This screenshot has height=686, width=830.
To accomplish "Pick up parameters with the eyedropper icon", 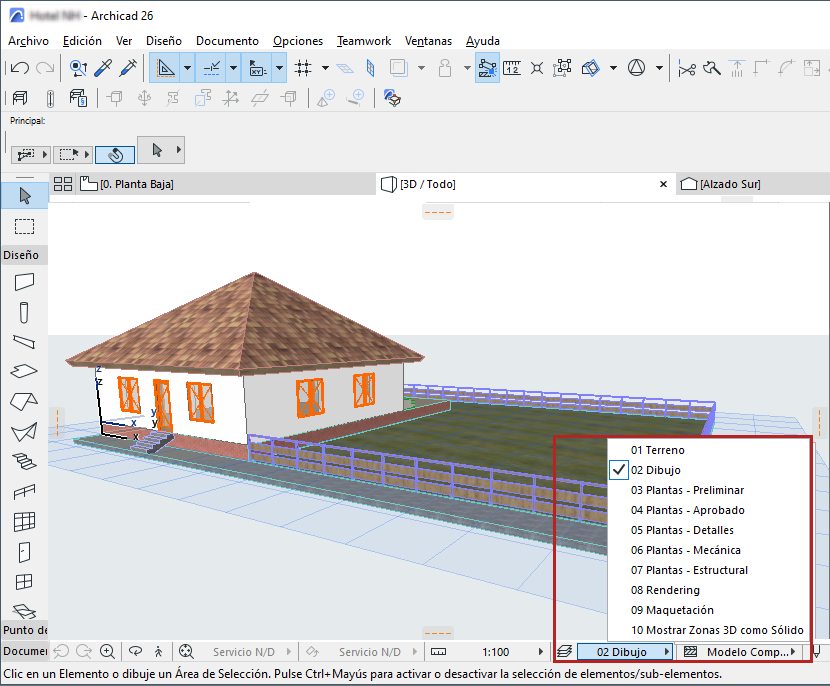I will (102, 68).
